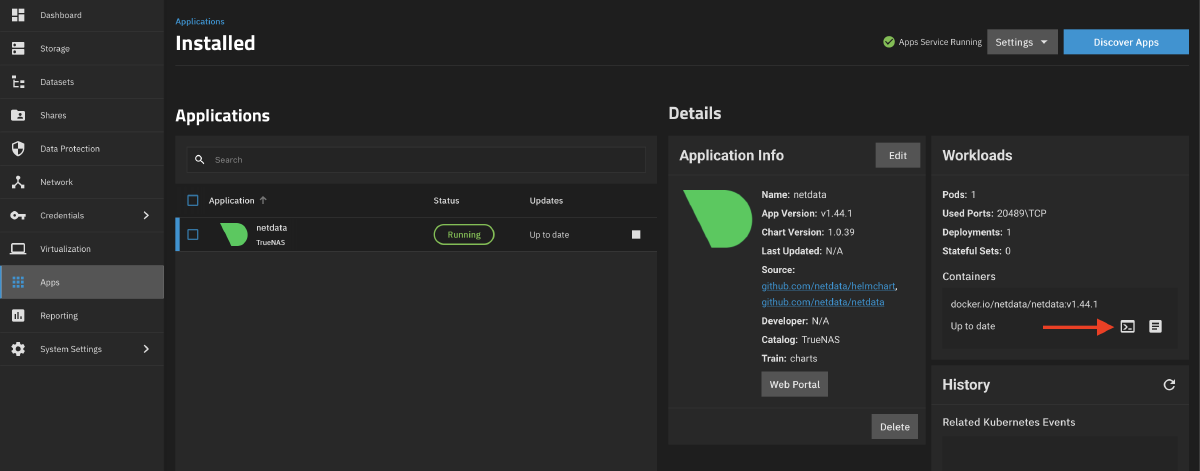Select the netdata application row name

[272, 228]
